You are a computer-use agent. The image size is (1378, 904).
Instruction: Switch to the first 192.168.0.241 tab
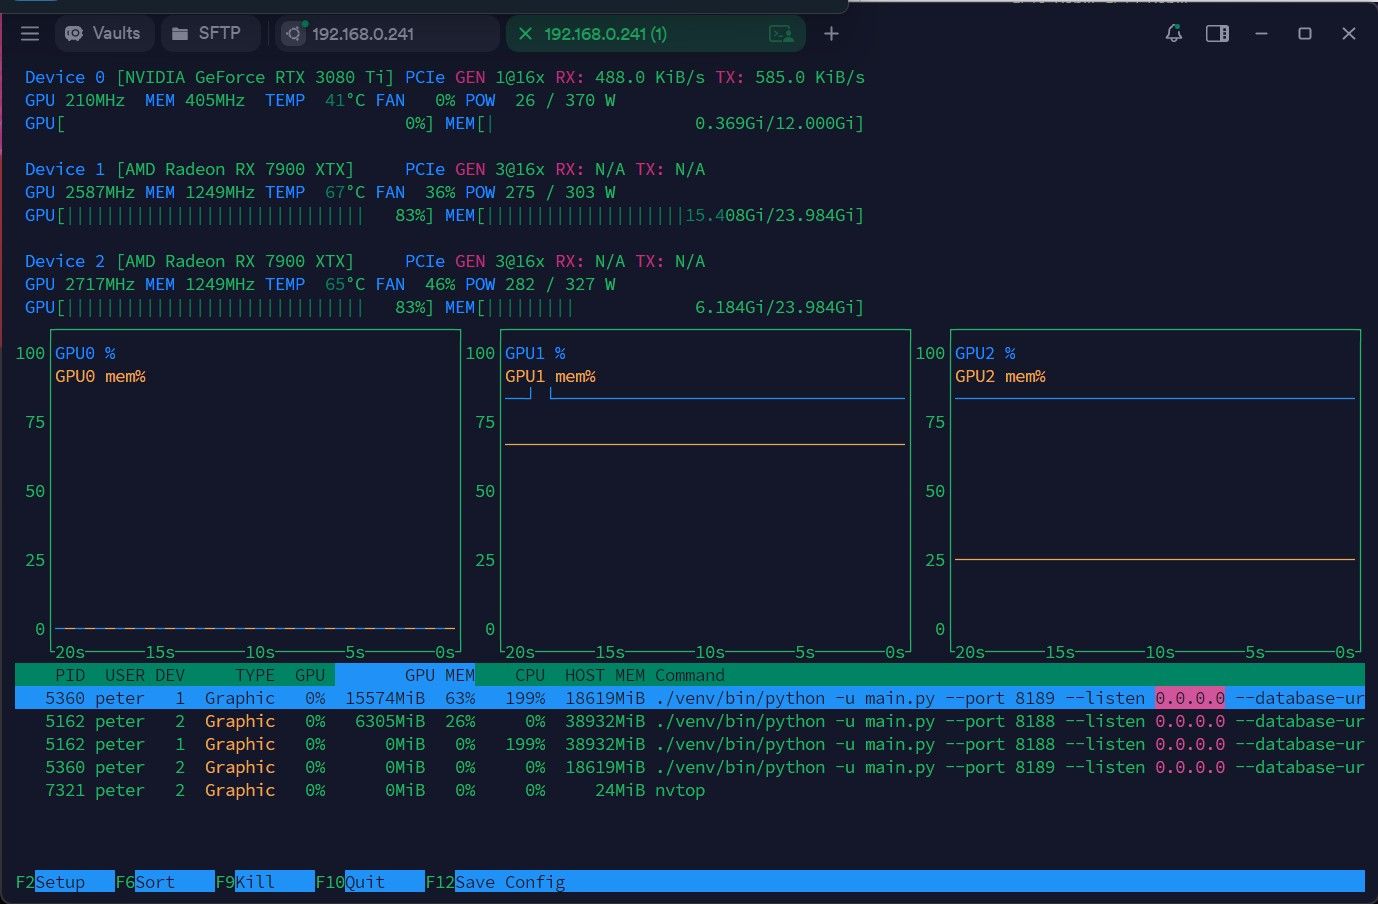387,34
